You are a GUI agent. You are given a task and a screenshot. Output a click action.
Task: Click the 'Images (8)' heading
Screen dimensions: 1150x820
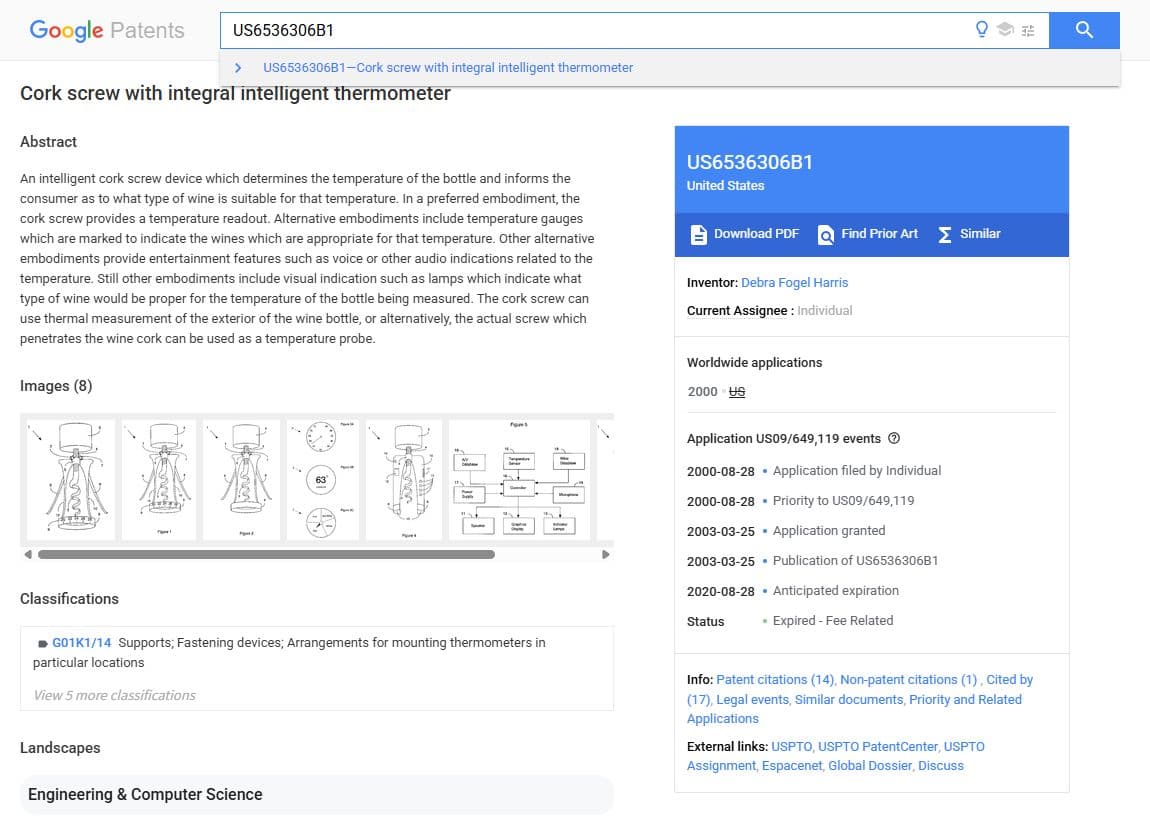coord(56,386)
